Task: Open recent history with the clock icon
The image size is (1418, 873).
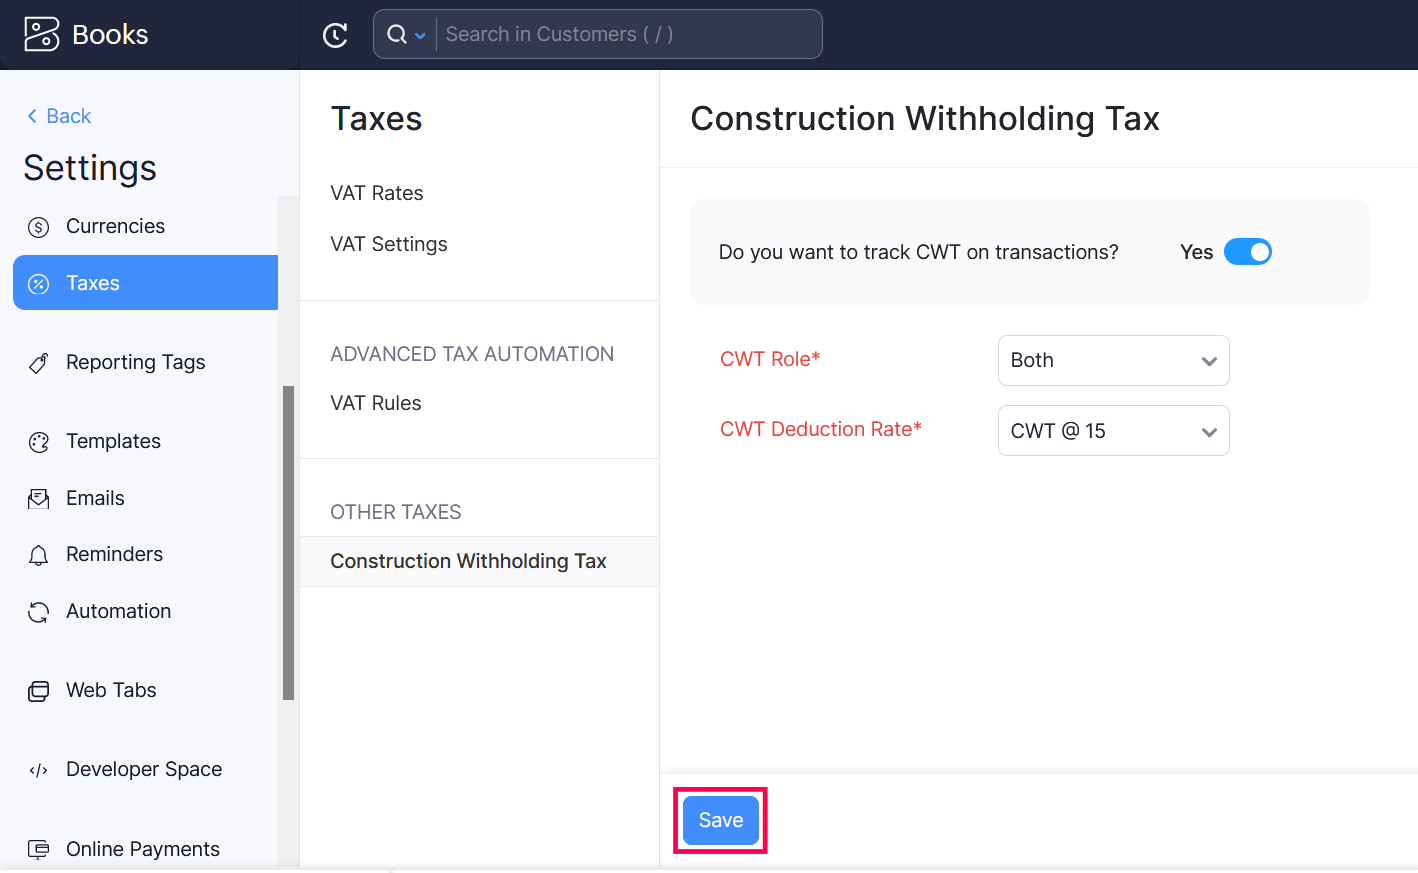Action: click(335, 33)
